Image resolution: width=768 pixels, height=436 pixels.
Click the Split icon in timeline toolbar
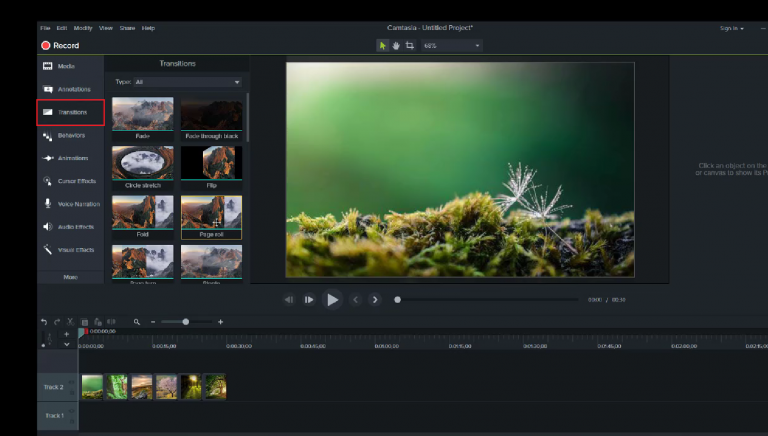pos(111,322)
